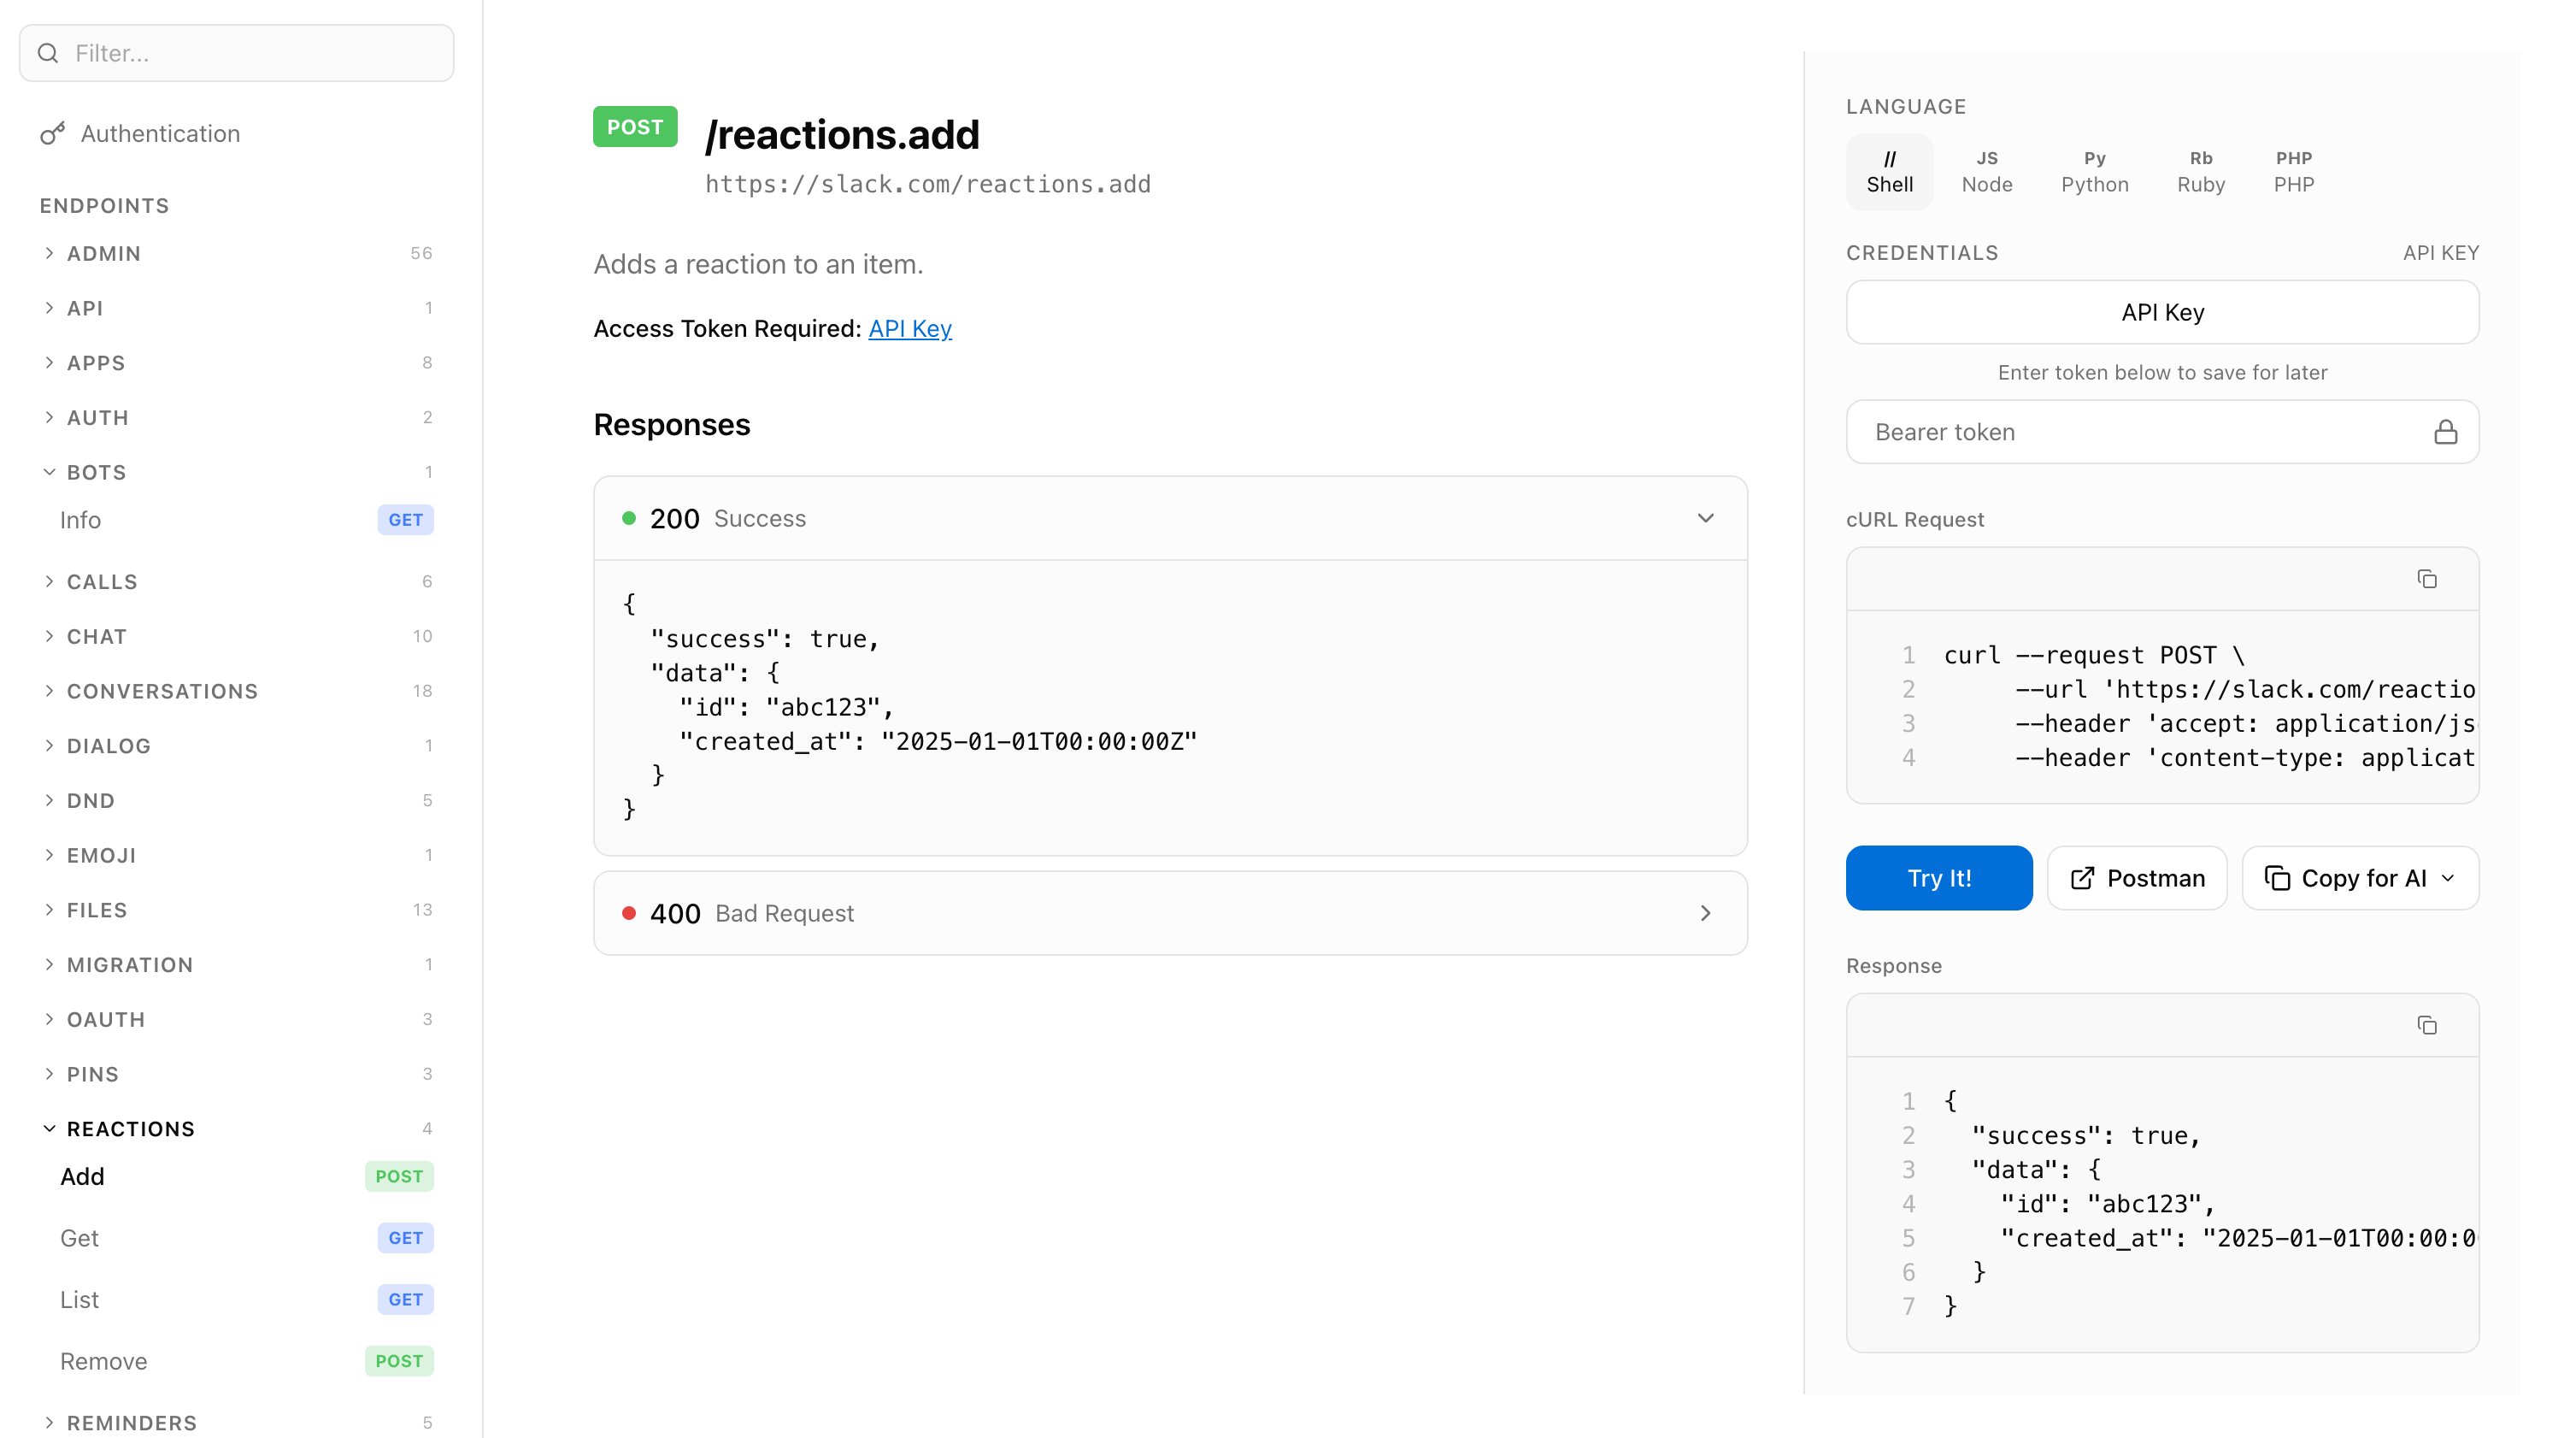Open the Bots Info GET endpoint
The width and height of the screenshot is (2576, 1438).
(80, 520)
